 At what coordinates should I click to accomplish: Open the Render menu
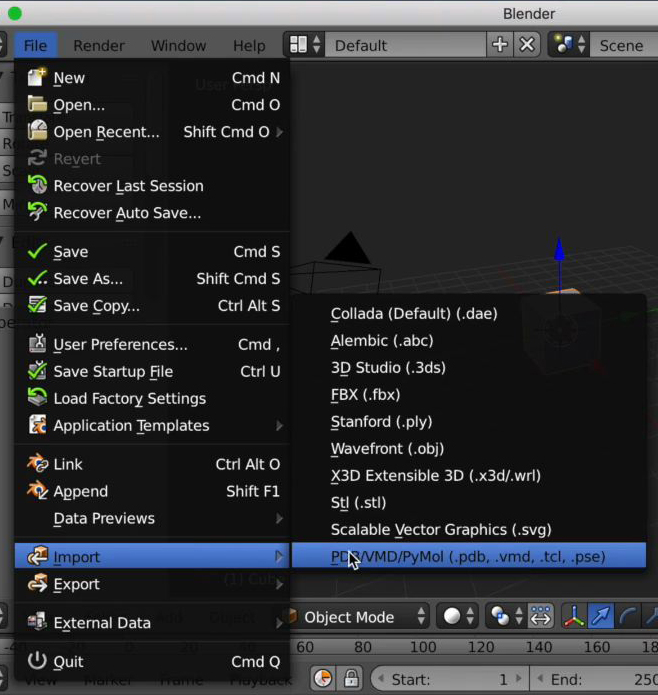coord(99,45)
